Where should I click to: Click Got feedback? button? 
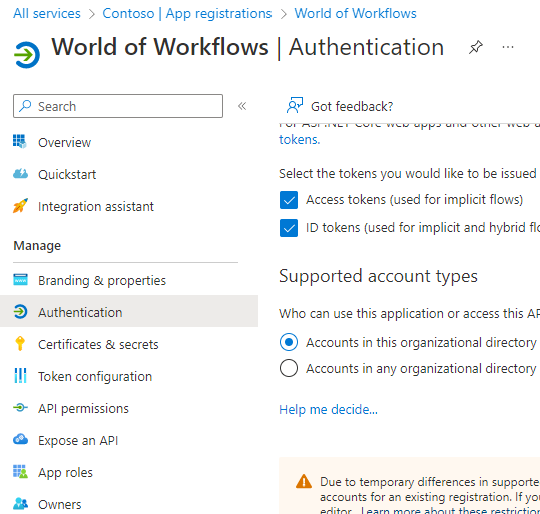point(340,106)
